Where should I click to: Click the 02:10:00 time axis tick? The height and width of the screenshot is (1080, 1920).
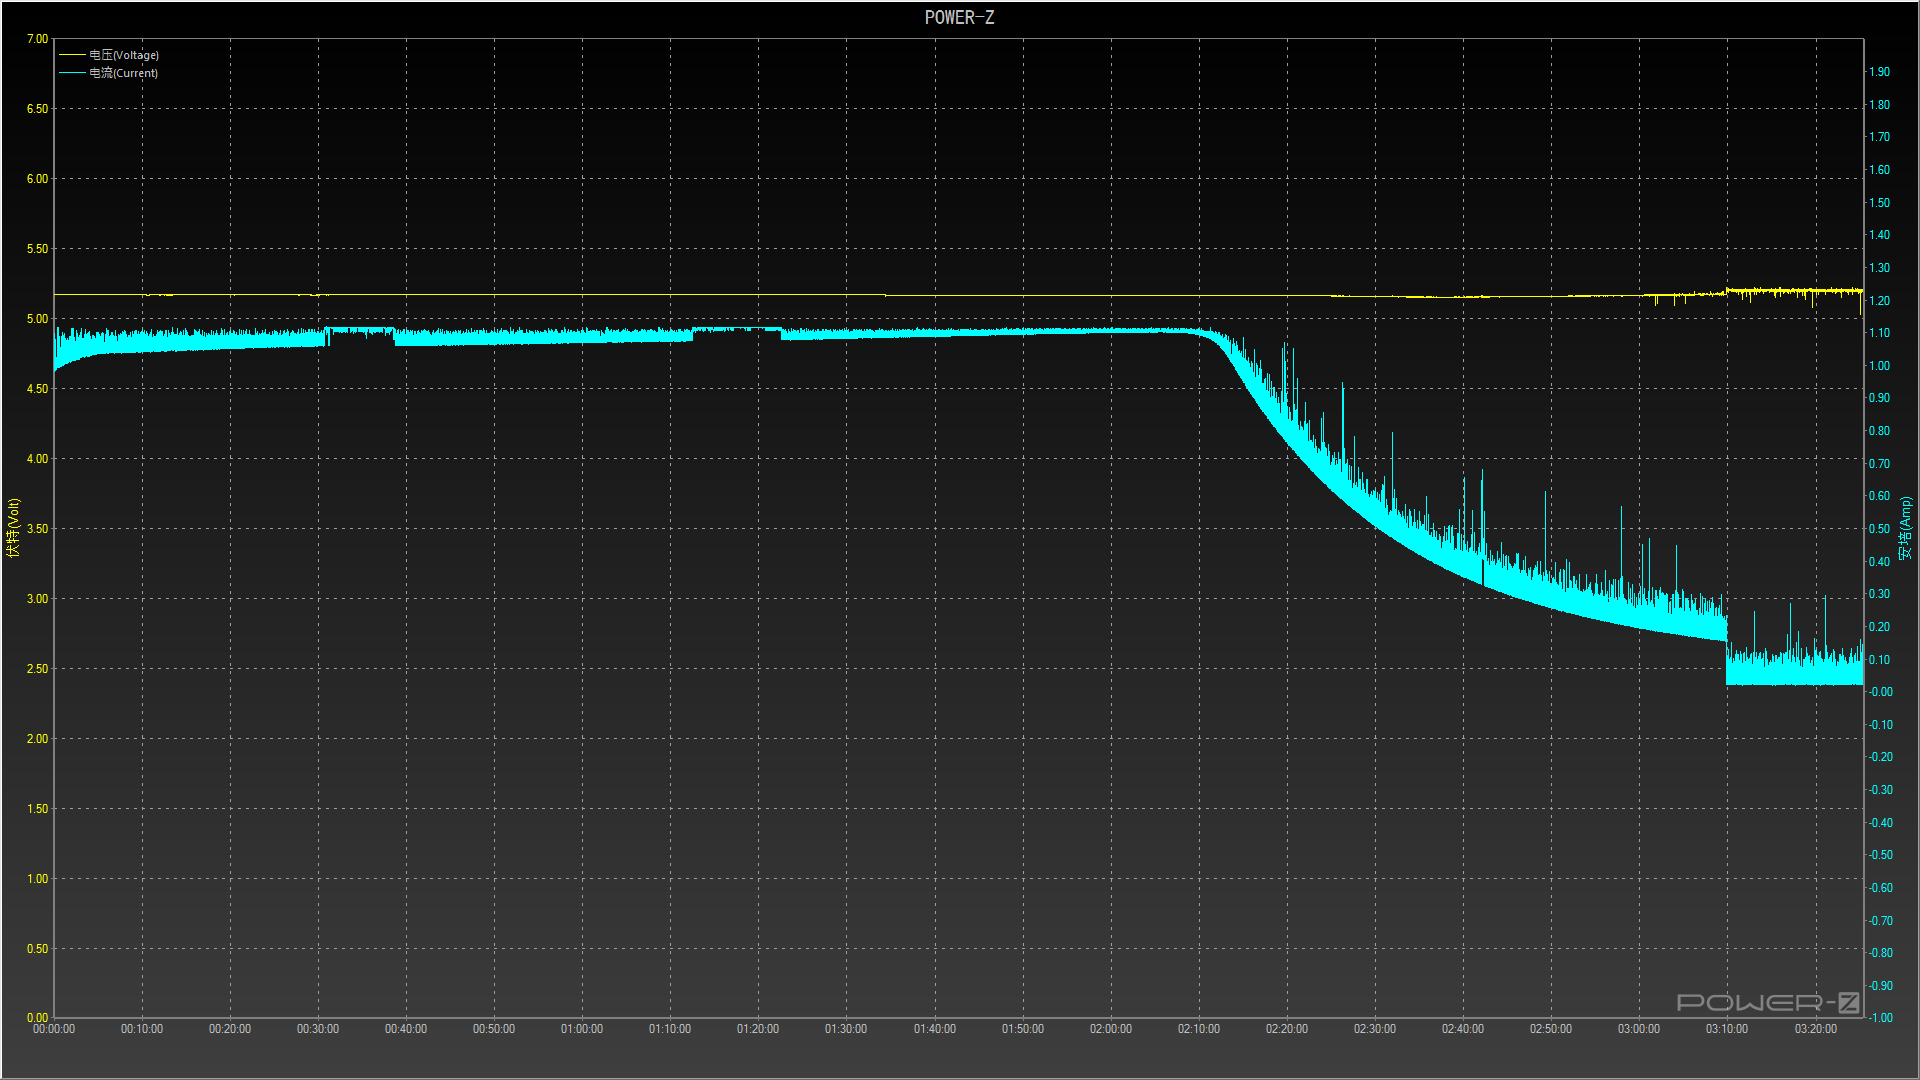point(1198,1029)
